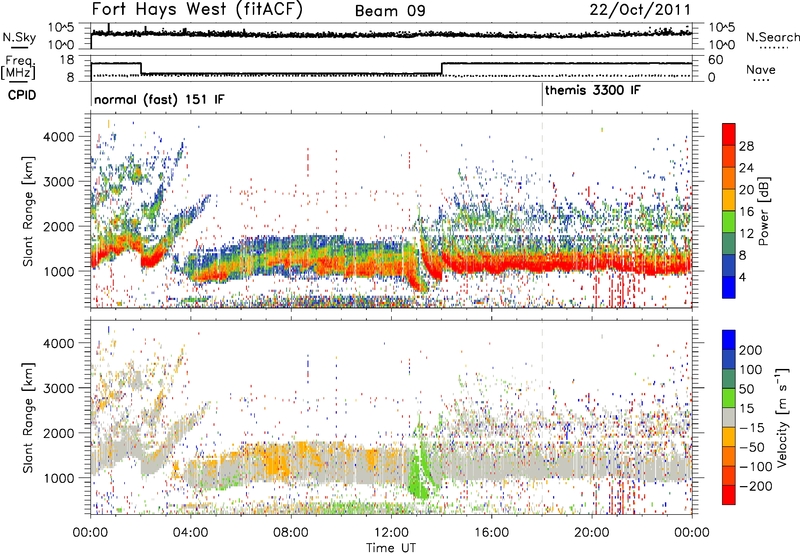Click the '18' frequency axis tick
The height and width of the screenshot is (554, 800).
click(67, 60)
